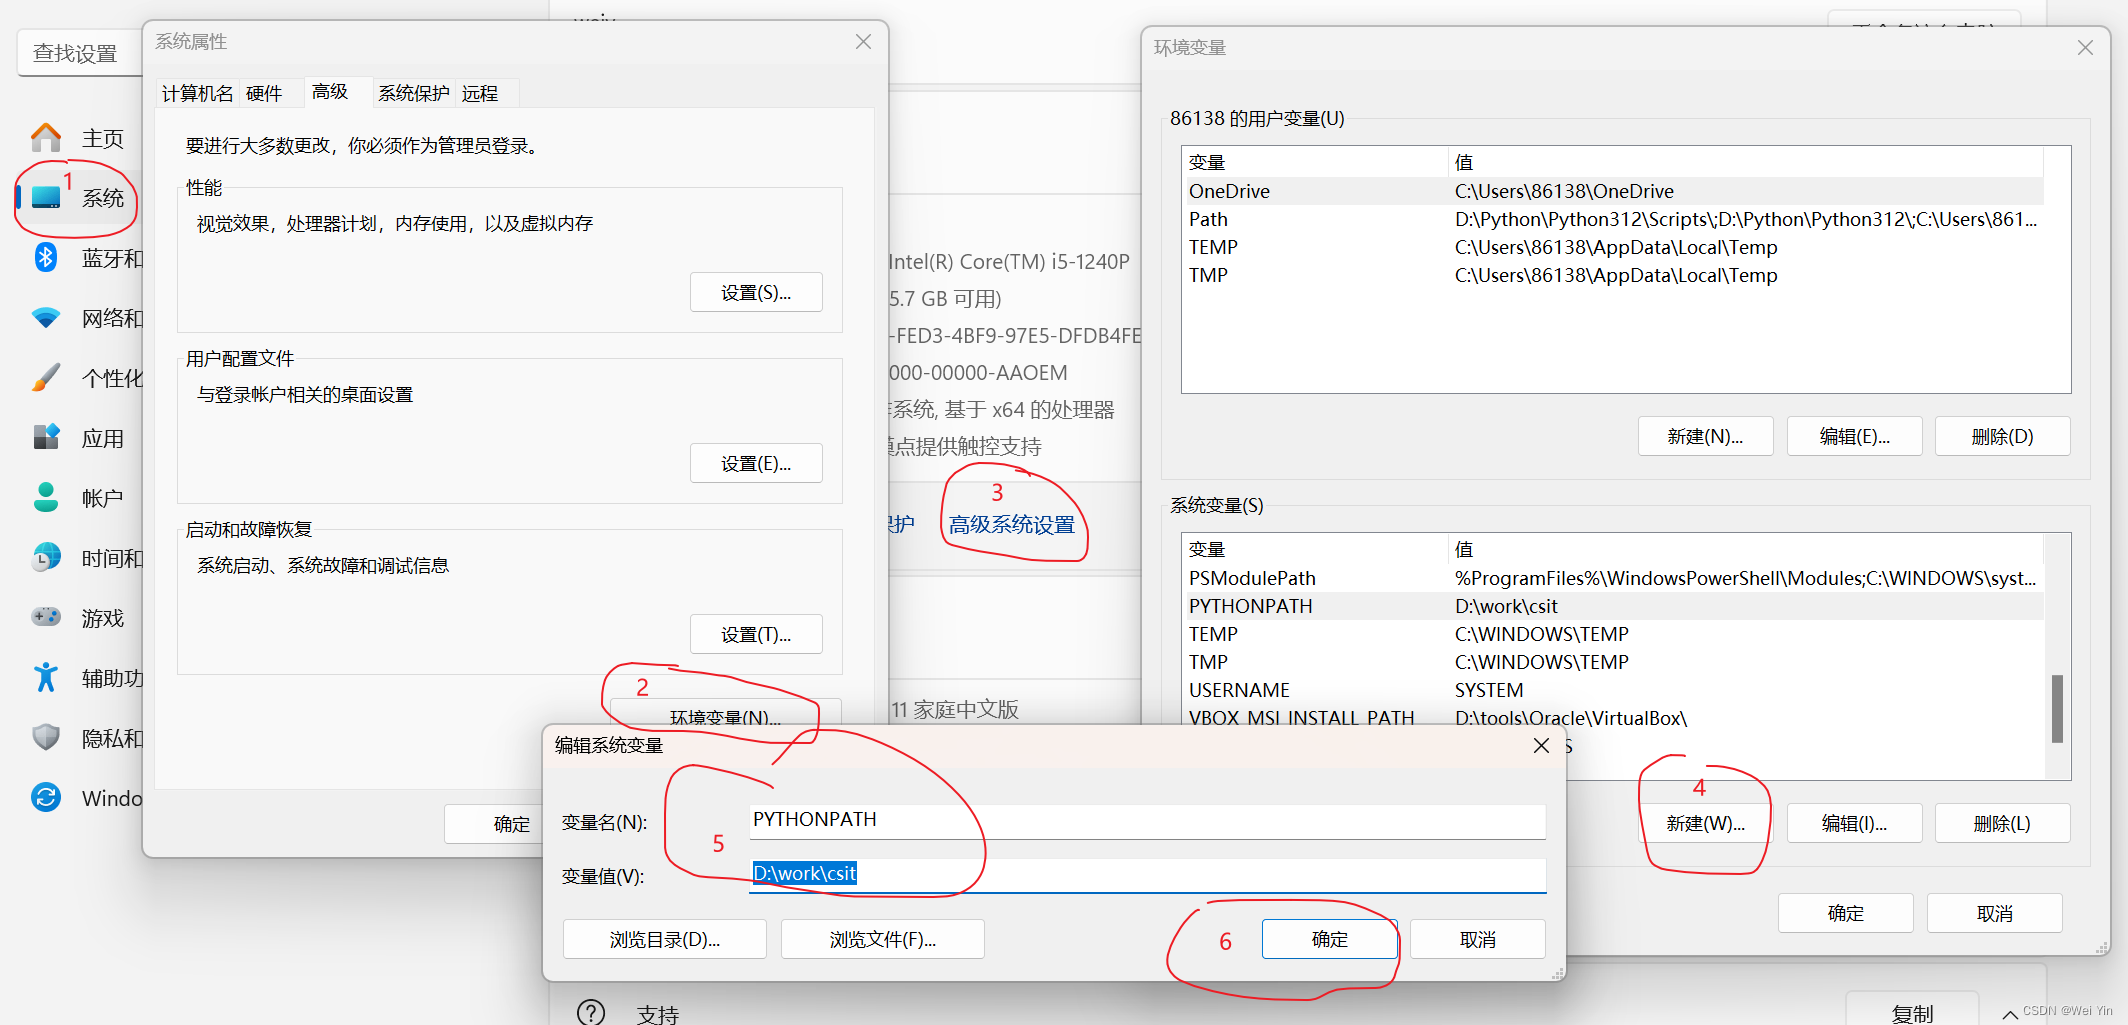Click 确定 in 系统属性 window
The height and width of the screenshot is (1025, 2128).
coord(495,824)
